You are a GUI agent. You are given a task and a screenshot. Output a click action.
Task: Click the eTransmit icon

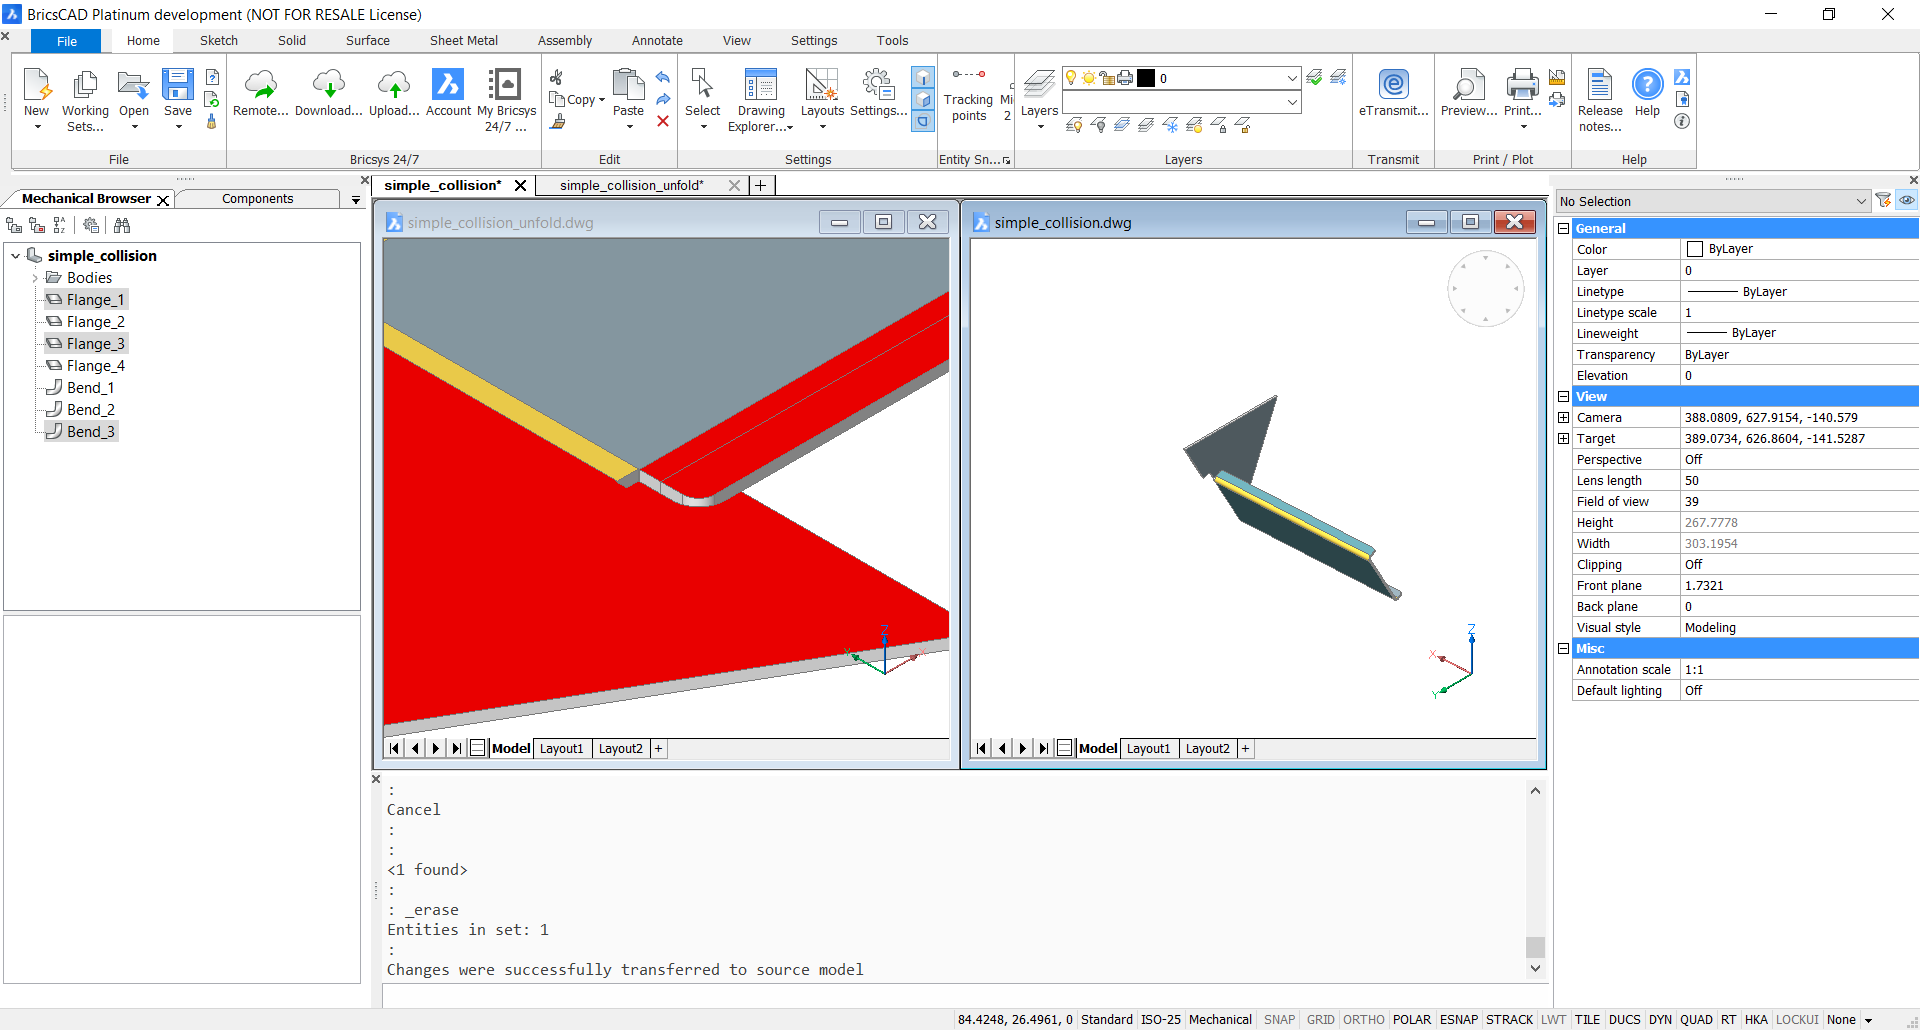[1393, 86]
